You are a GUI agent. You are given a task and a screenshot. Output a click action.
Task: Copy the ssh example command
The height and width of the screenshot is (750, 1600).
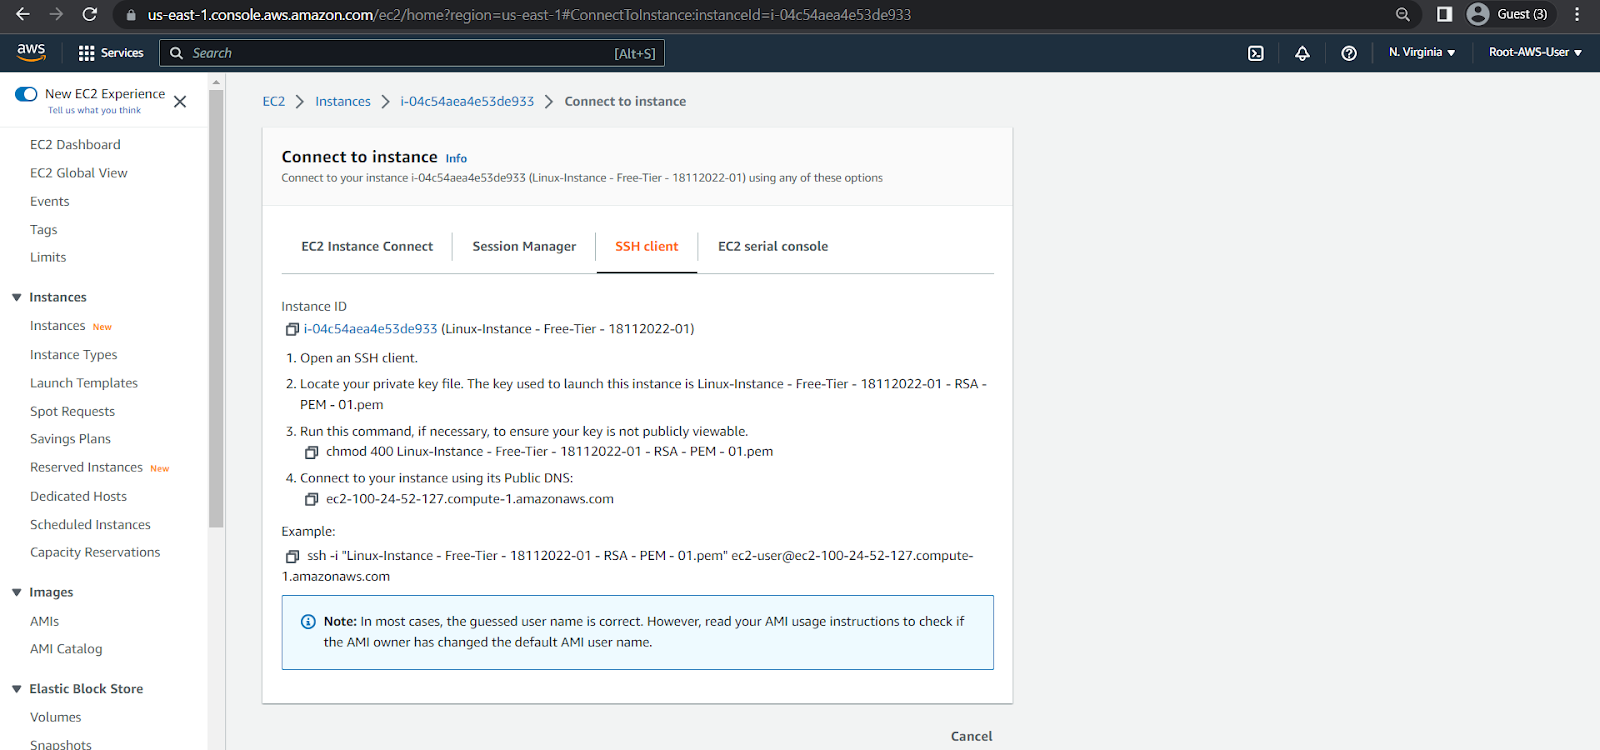coord(292,556)
